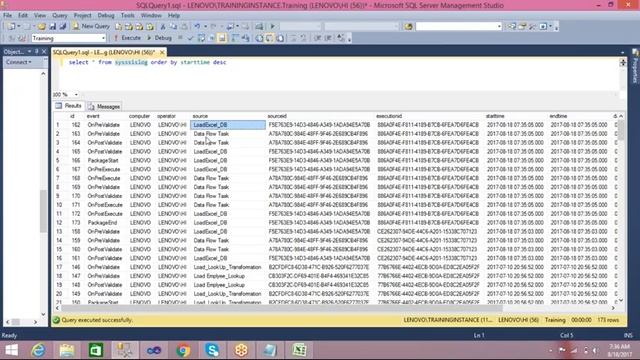Select the LoadExcel_DB cell in row 1
This screenshot has height=360, width=640.
(228, 125)
